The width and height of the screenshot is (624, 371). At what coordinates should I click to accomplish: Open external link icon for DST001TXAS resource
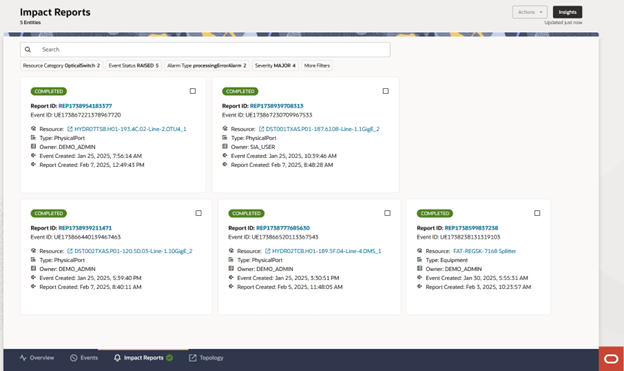point(261,129)
